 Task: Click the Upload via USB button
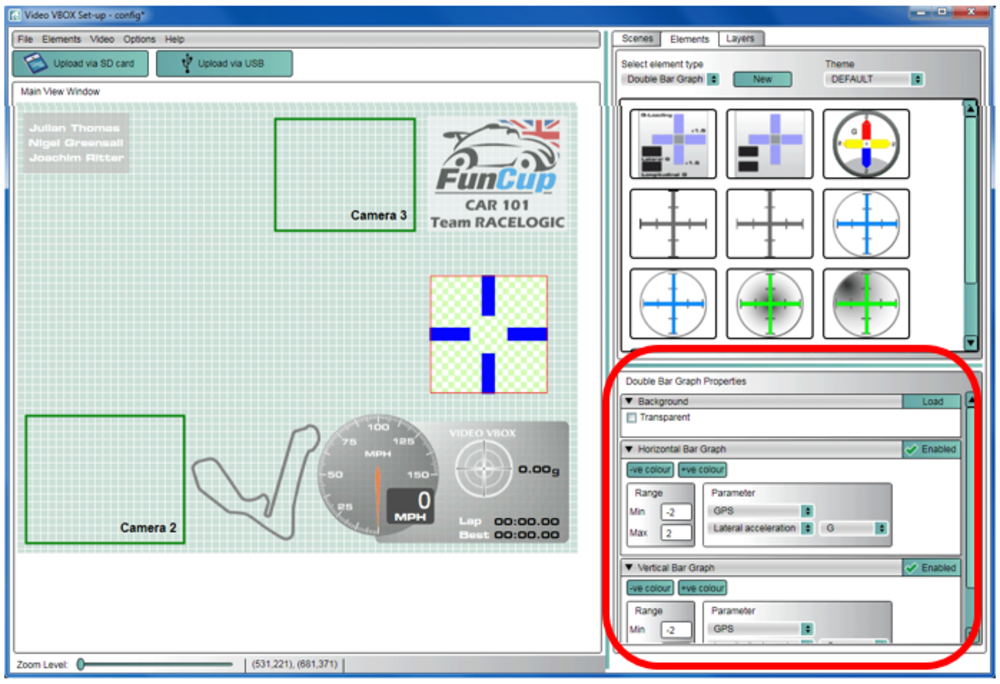(x=224, y=63)
